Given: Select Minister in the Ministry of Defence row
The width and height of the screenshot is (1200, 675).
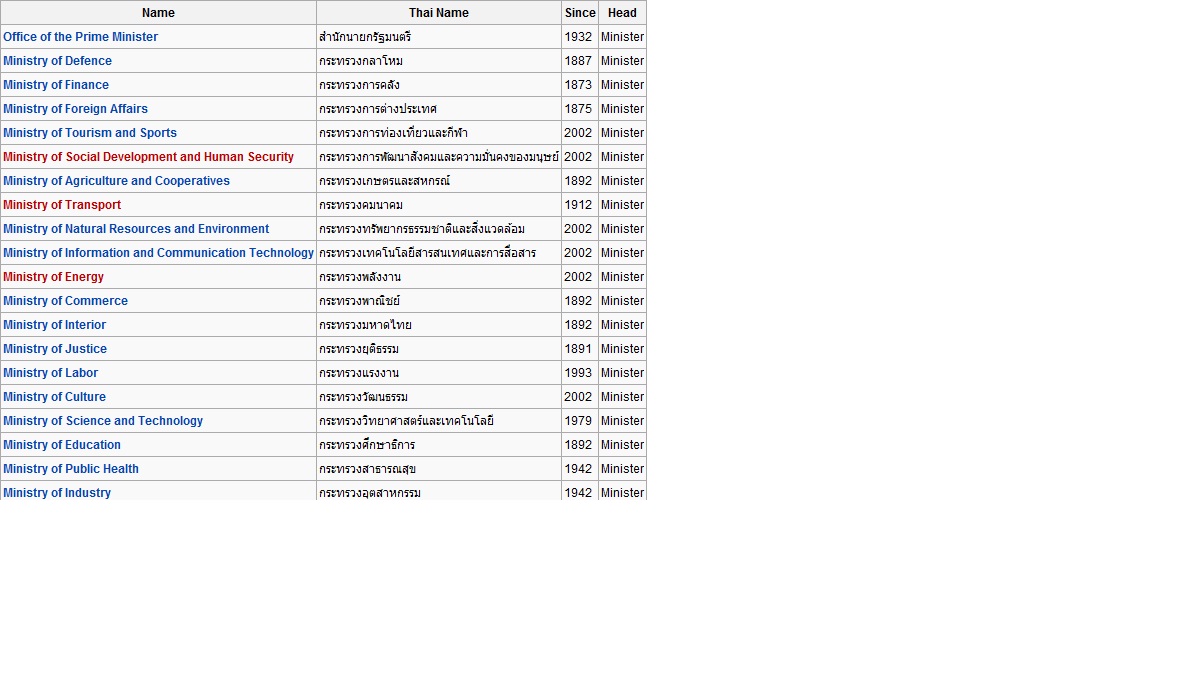Looking at the screenshot, I should [622, 61].
